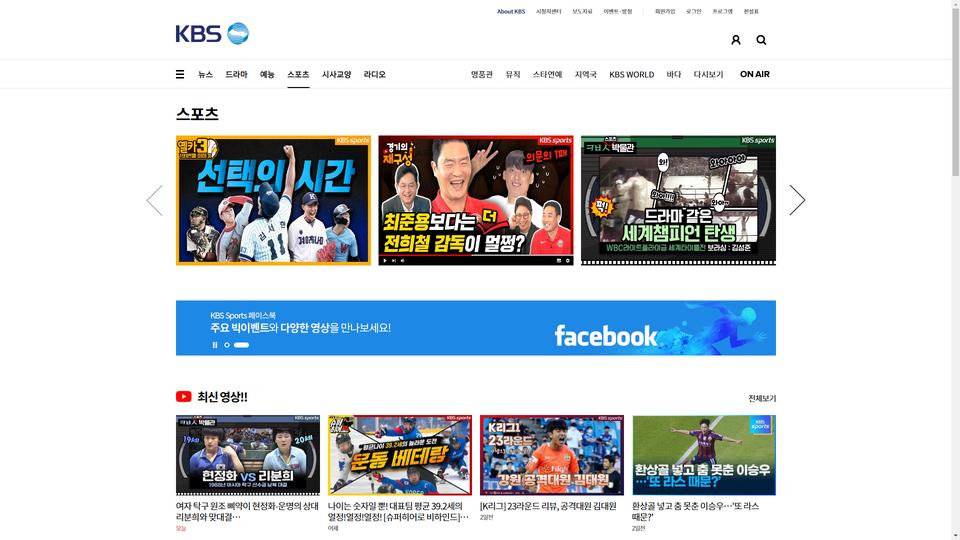Image resolution: width=960 pixels, height=540 pixels.
Task: Go to previous carousel slide arrow
Action: [x=155, y=200]
